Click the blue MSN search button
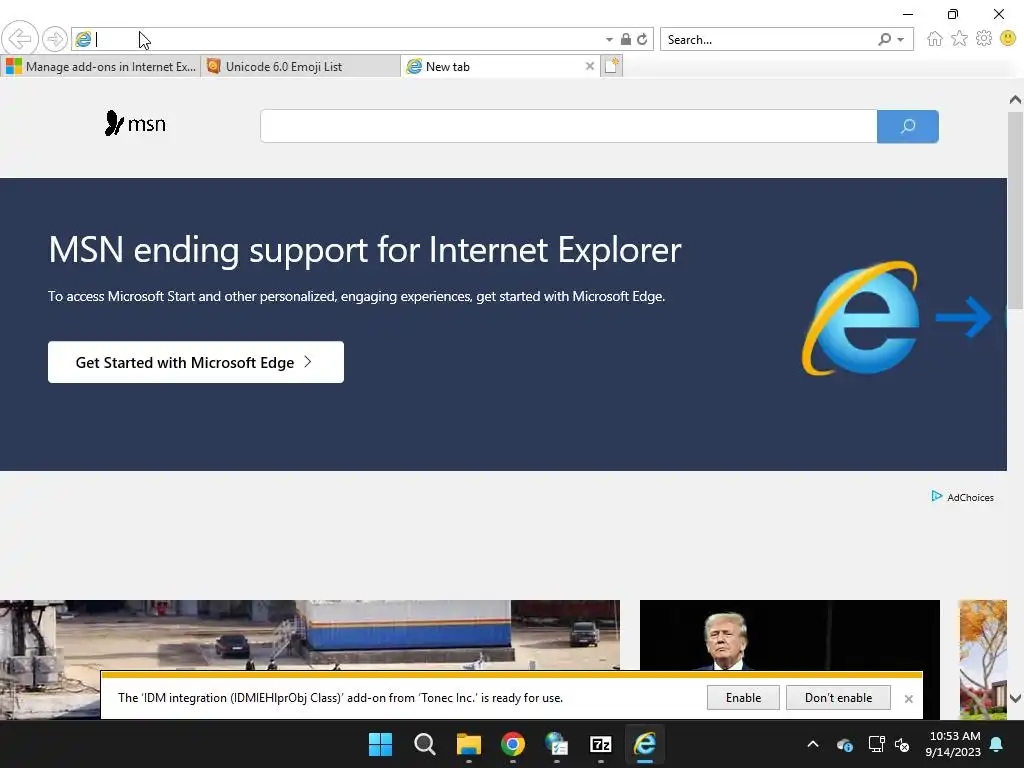Screen dimensions: 1024x768 (907, 126)
